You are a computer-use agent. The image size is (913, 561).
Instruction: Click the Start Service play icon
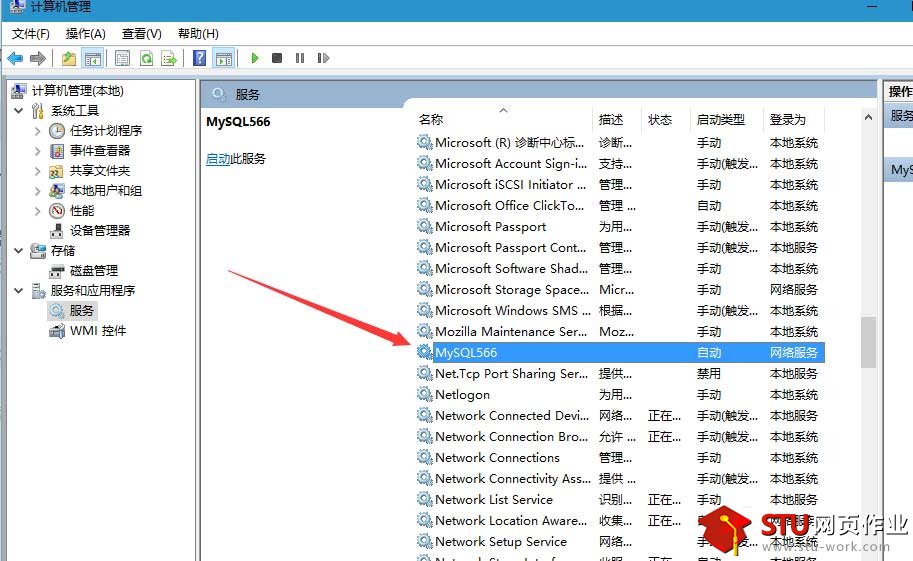click(x=255, y=58)
